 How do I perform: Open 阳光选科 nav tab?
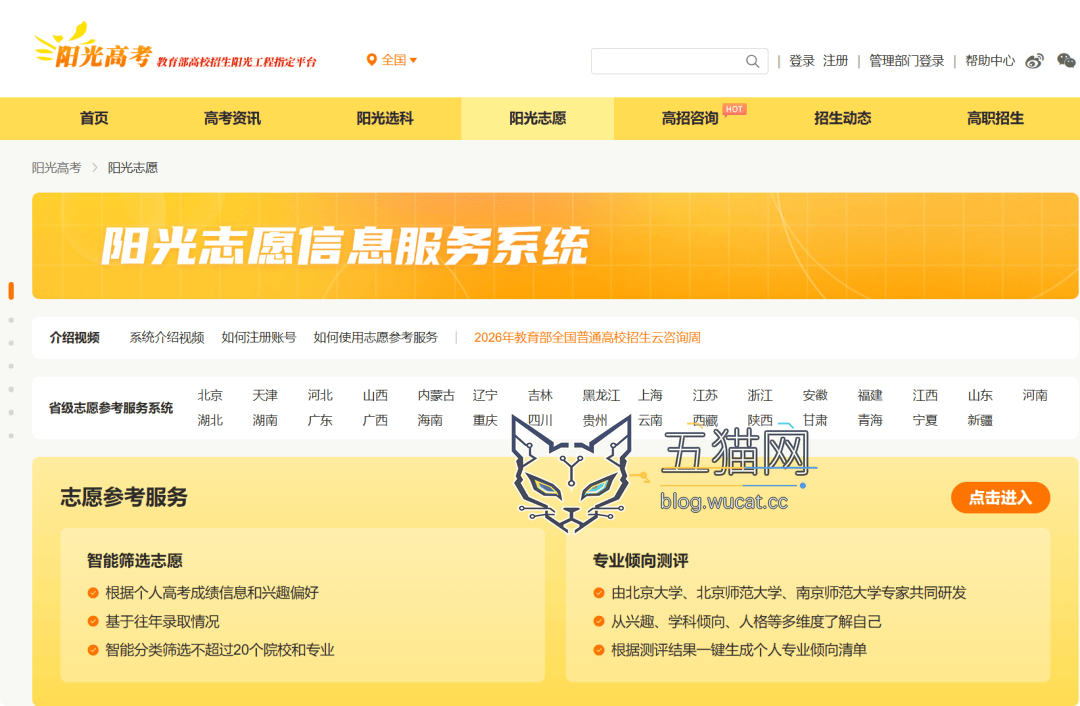[384, 118]
